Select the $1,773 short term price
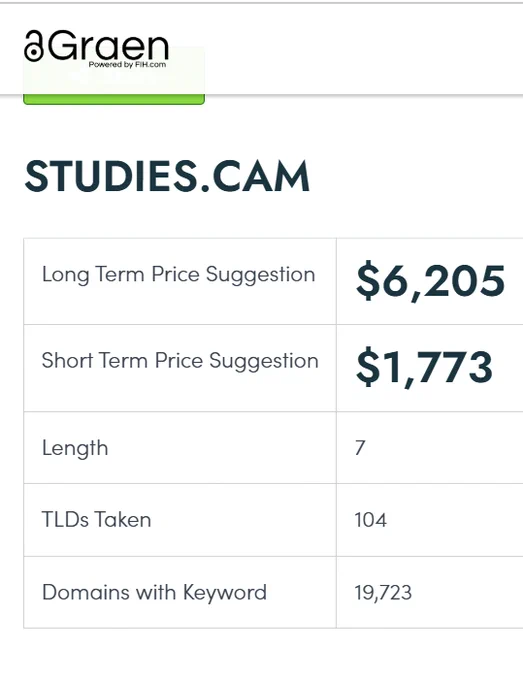The image size is (523, 680). coord(424,367)
